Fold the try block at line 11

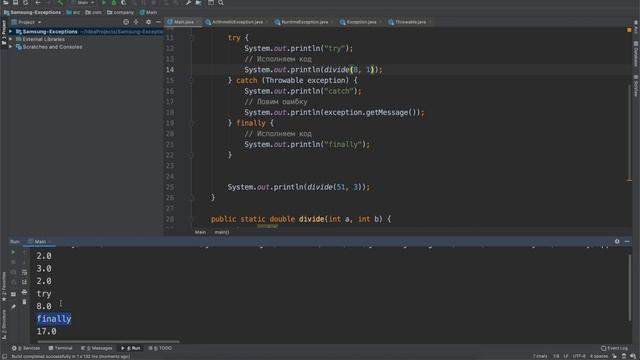pos(191,38)
